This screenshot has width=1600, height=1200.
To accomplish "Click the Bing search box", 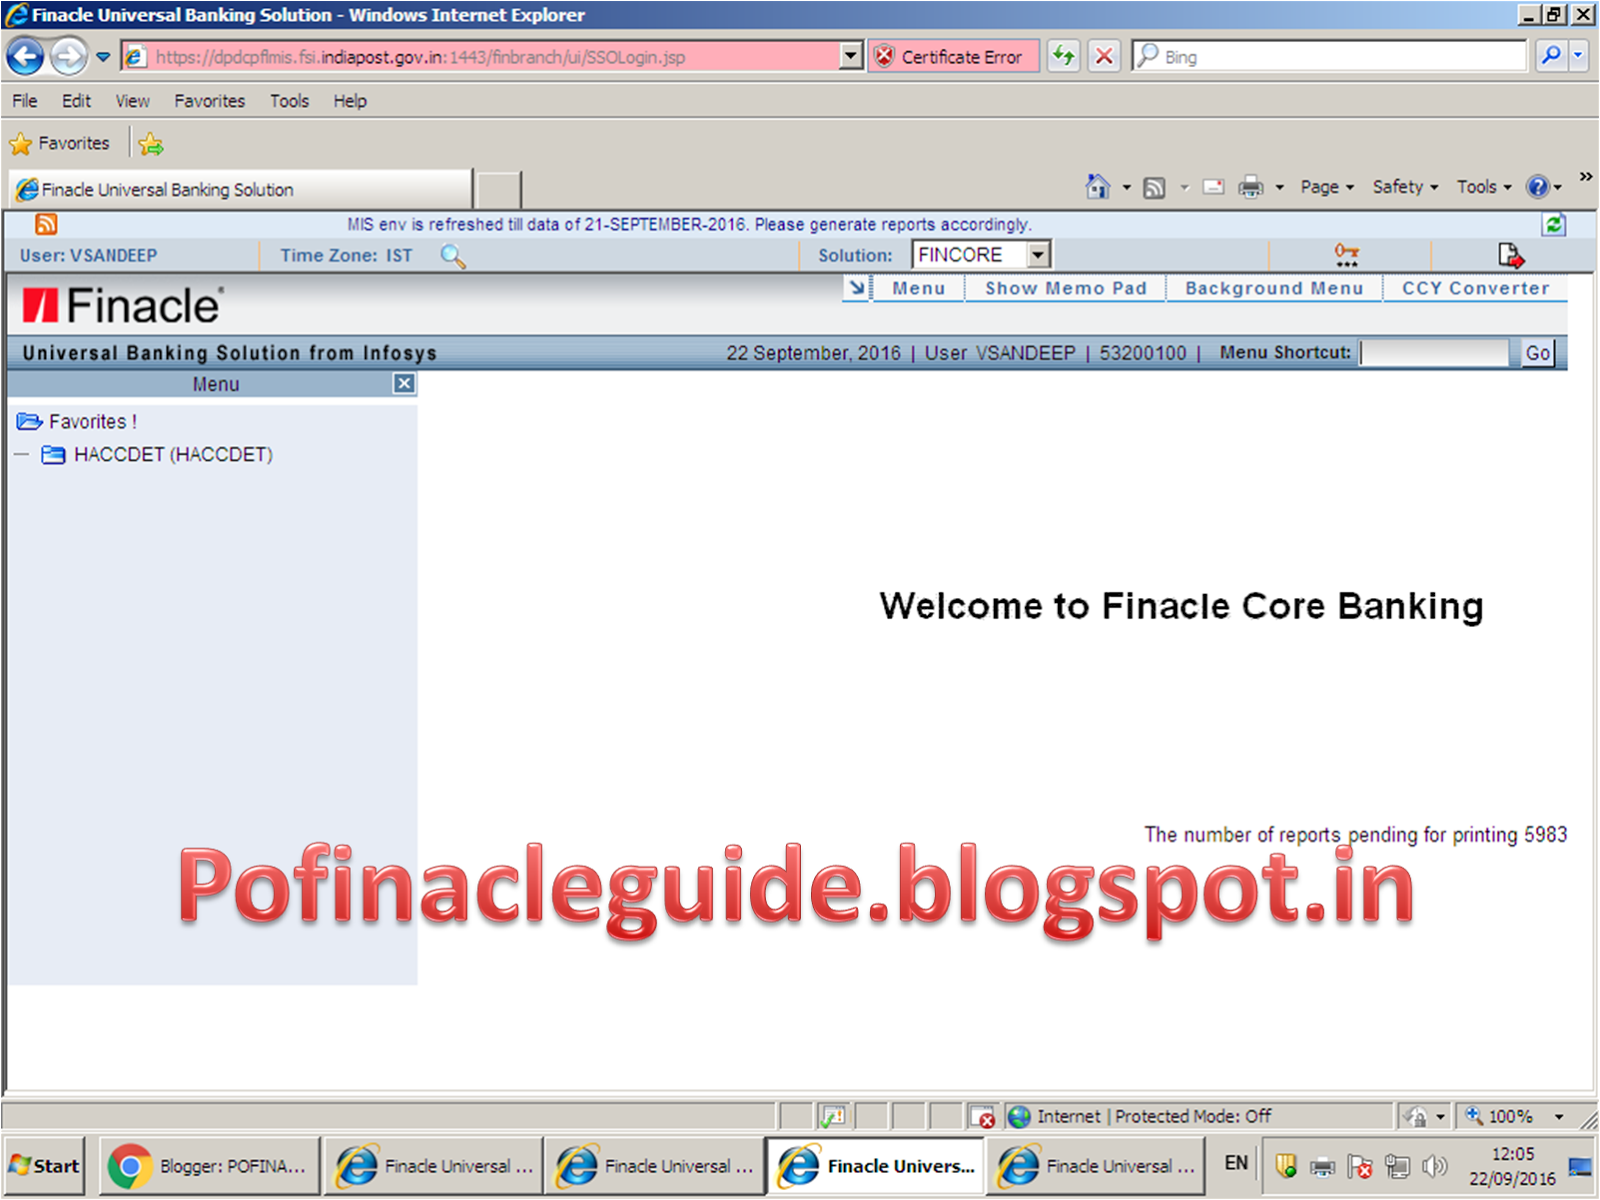I will coord(1330,57).
